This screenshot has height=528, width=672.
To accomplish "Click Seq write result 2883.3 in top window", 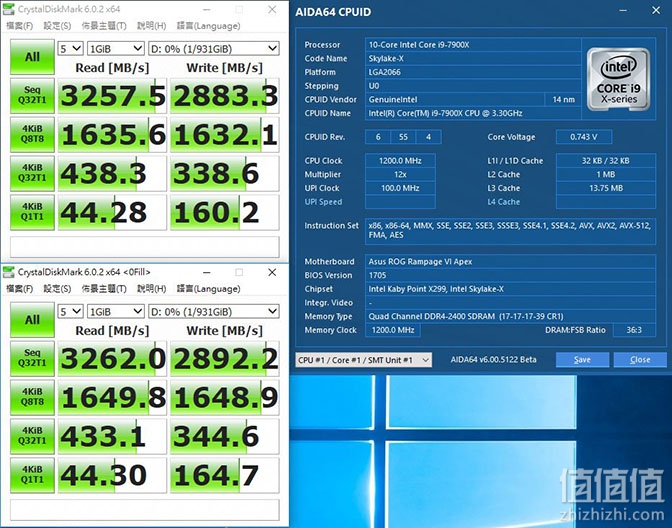I will click(x=225, y=96).
